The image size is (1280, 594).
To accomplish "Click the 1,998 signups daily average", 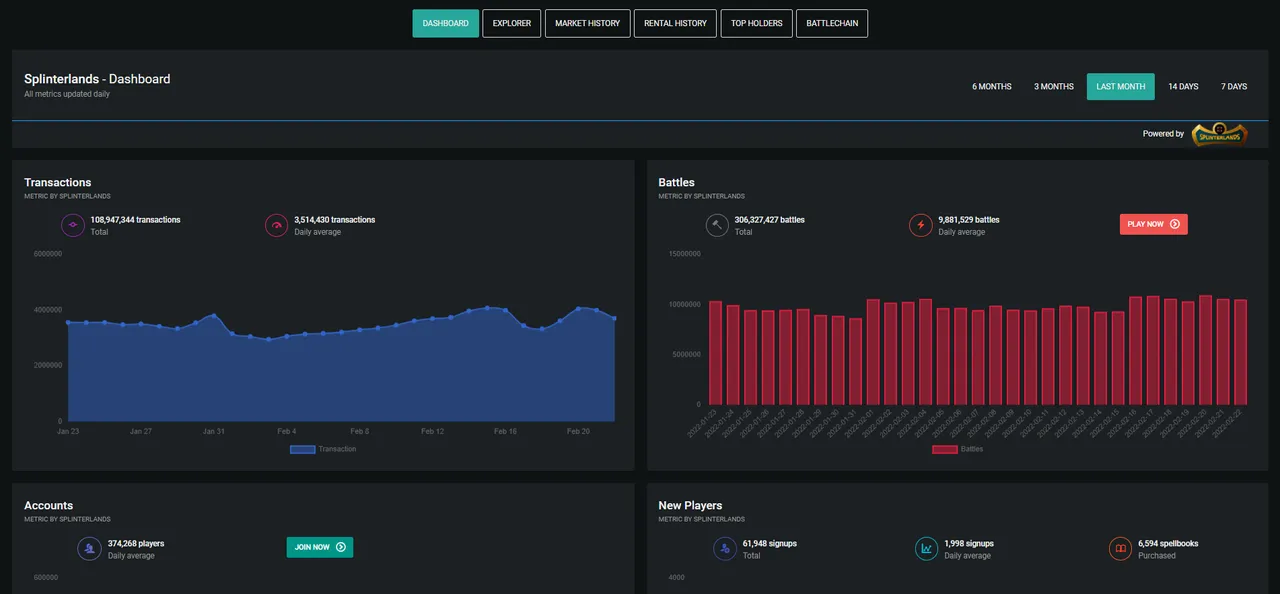I will [x=969, y=544].
